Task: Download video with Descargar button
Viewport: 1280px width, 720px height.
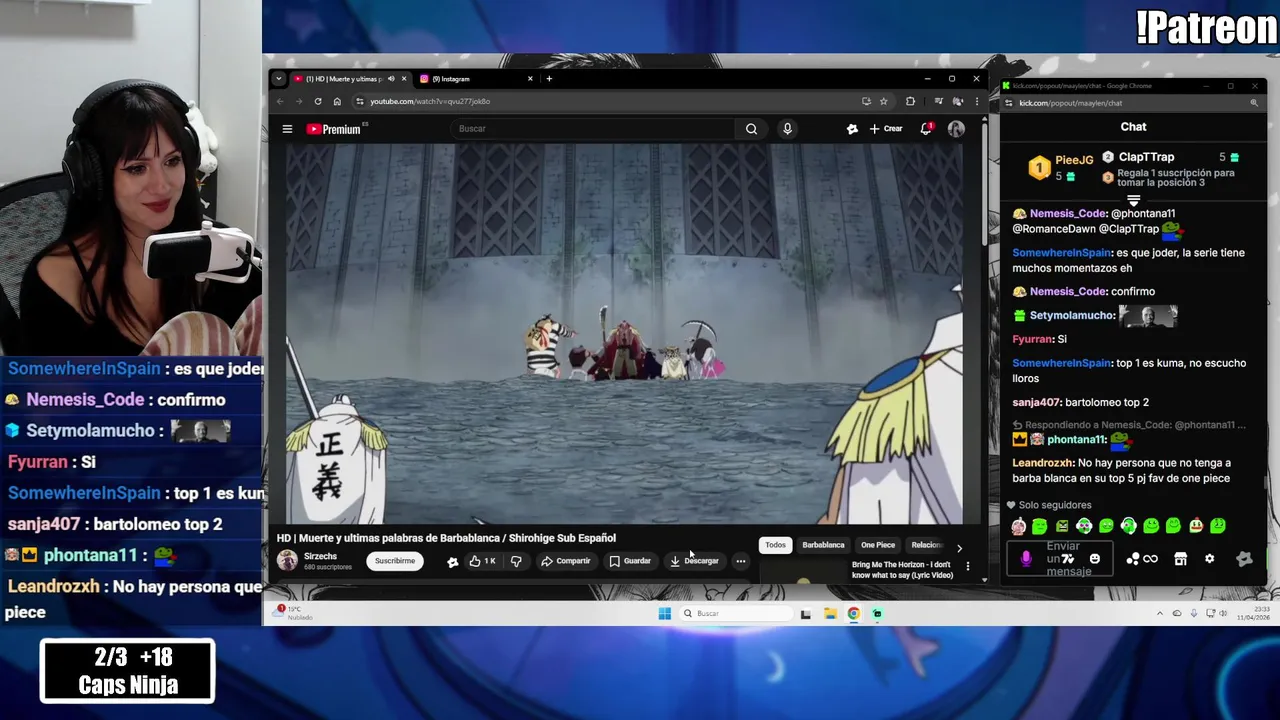Action: pos(694,561)
